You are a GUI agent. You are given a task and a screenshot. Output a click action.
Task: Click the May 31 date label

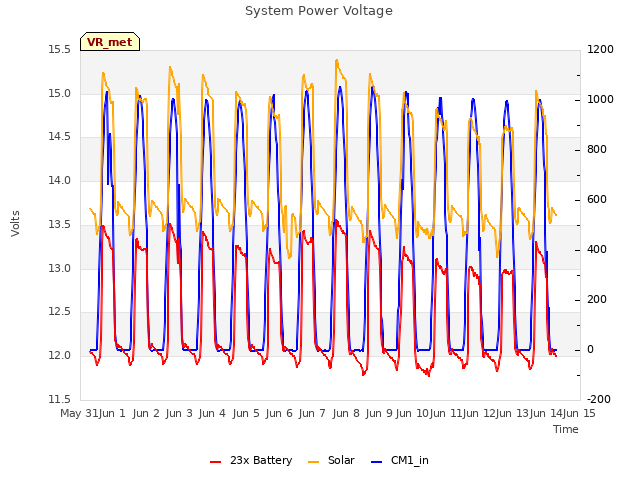tap(79, 413)
